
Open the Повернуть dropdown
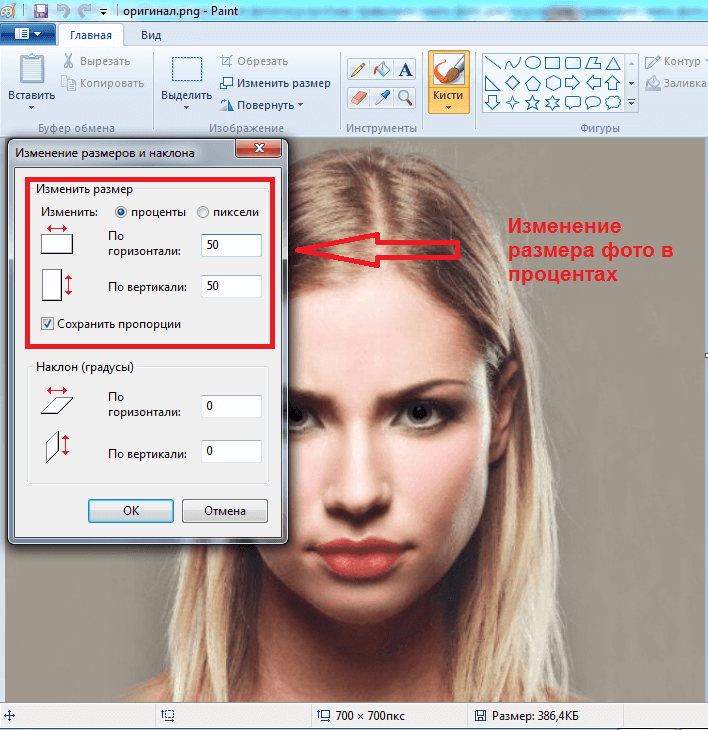pos(261,105)
